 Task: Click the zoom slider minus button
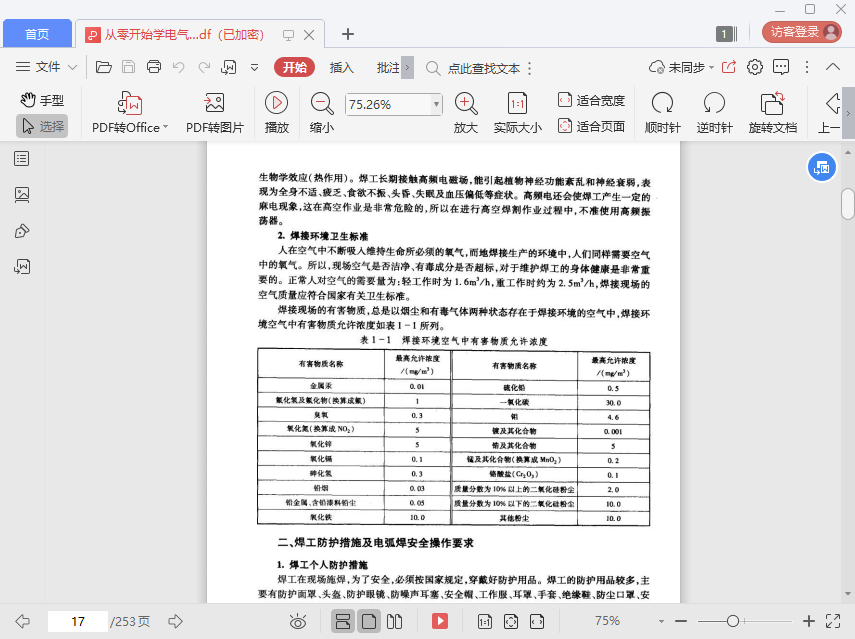pyautogui.click(x=681, y=621)
